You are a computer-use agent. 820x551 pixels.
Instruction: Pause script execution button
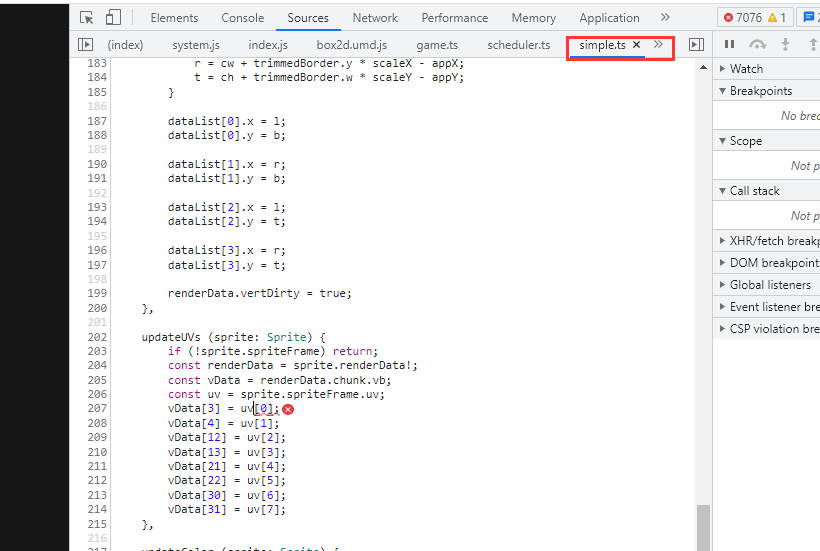[730, 44]
